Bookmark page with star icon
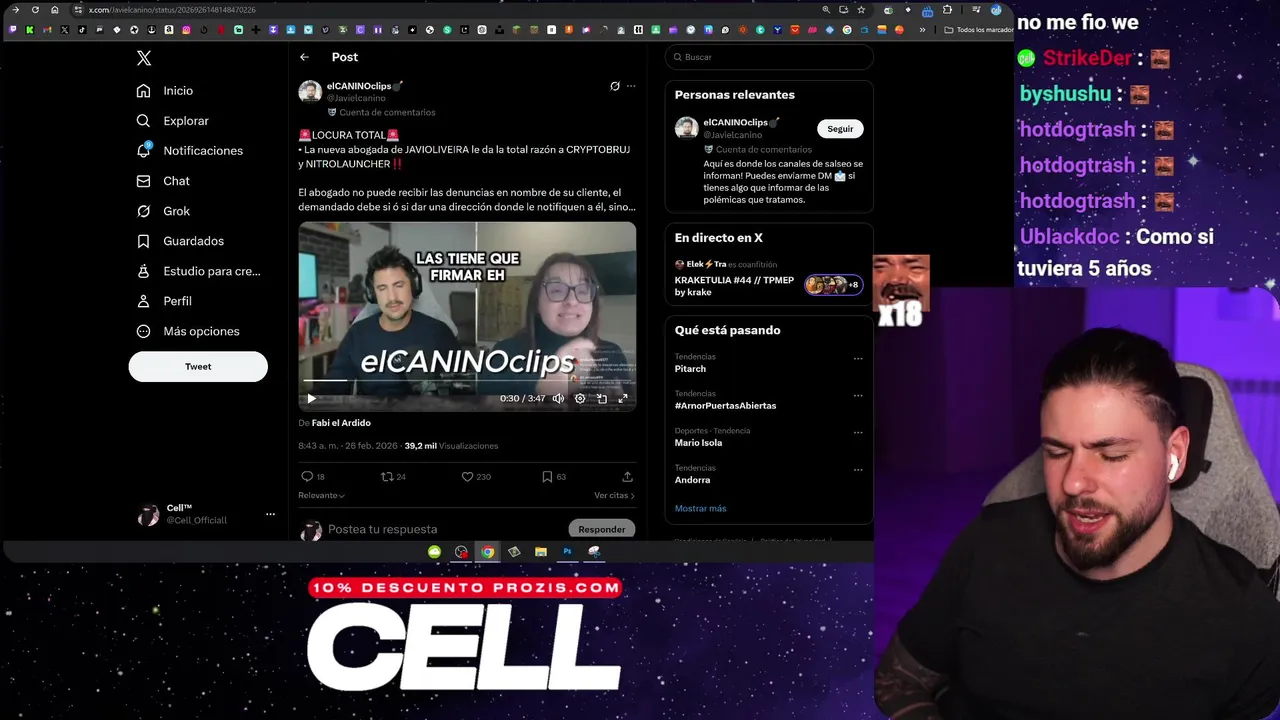 pyautogui.click(x=861, y=10)
